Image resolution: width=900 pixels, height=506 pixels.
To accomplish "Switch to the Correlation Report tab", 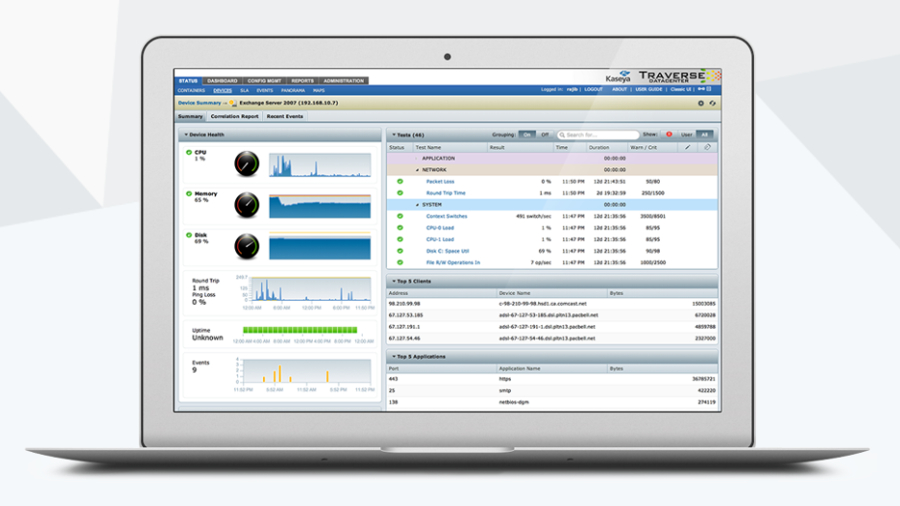I will tap(234, 116).
